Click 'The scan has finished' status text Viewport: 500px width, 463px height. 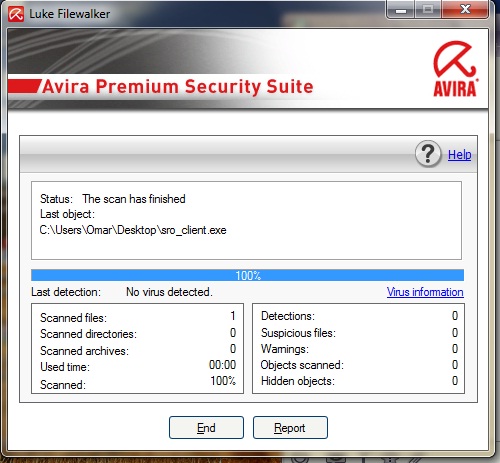(134, 199)
